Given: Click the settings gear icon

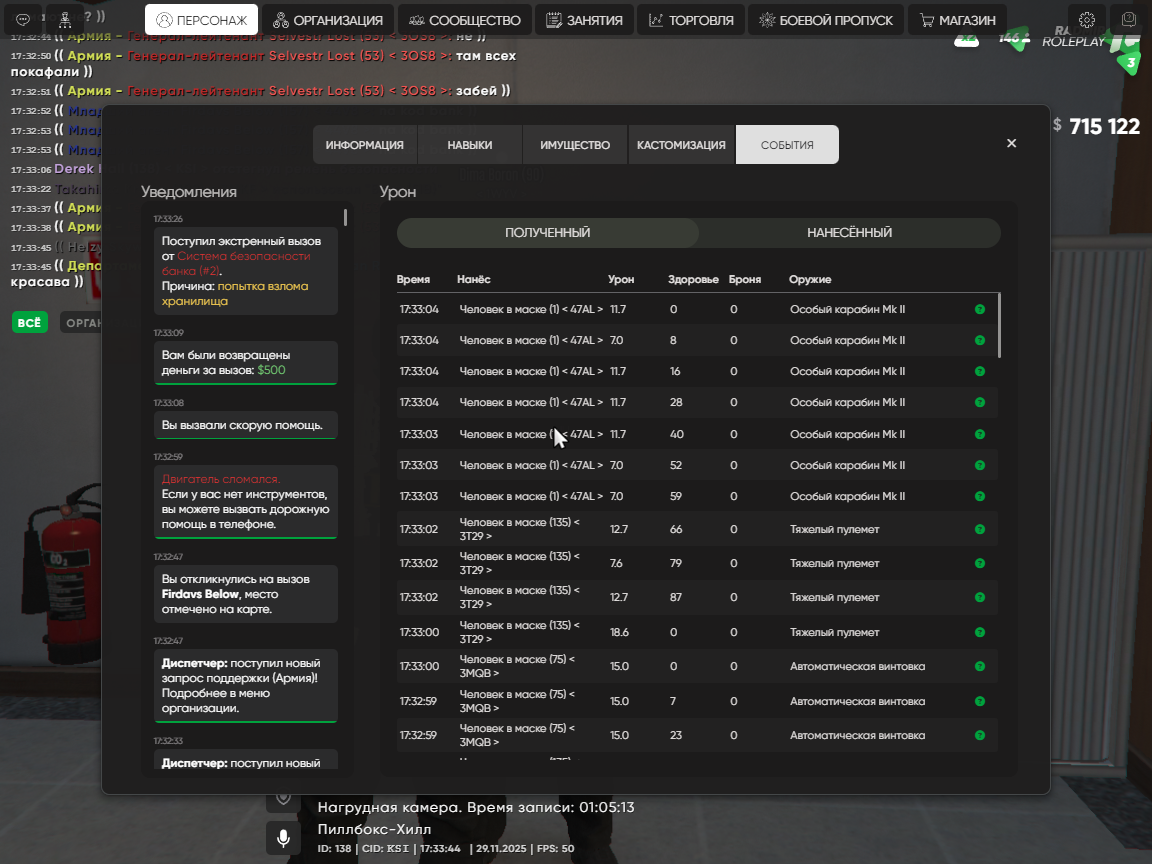Looking at the screenshot, I should point(1087,20).
